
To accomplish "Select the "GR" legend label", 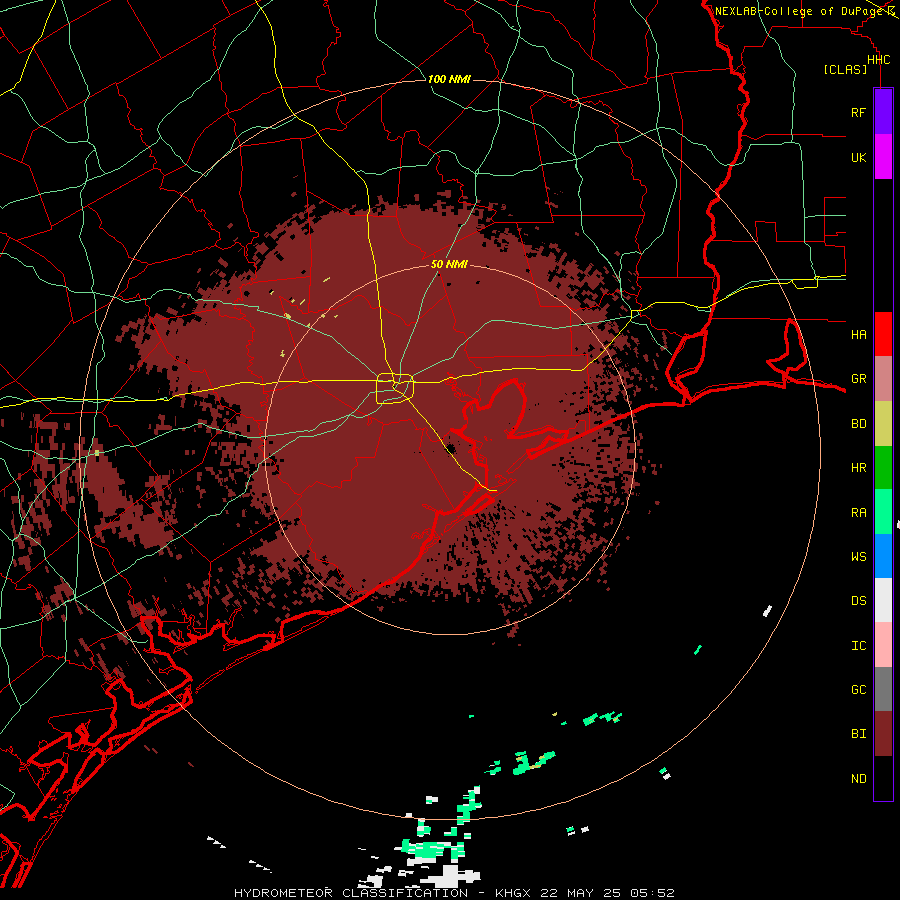I will 858,379.
